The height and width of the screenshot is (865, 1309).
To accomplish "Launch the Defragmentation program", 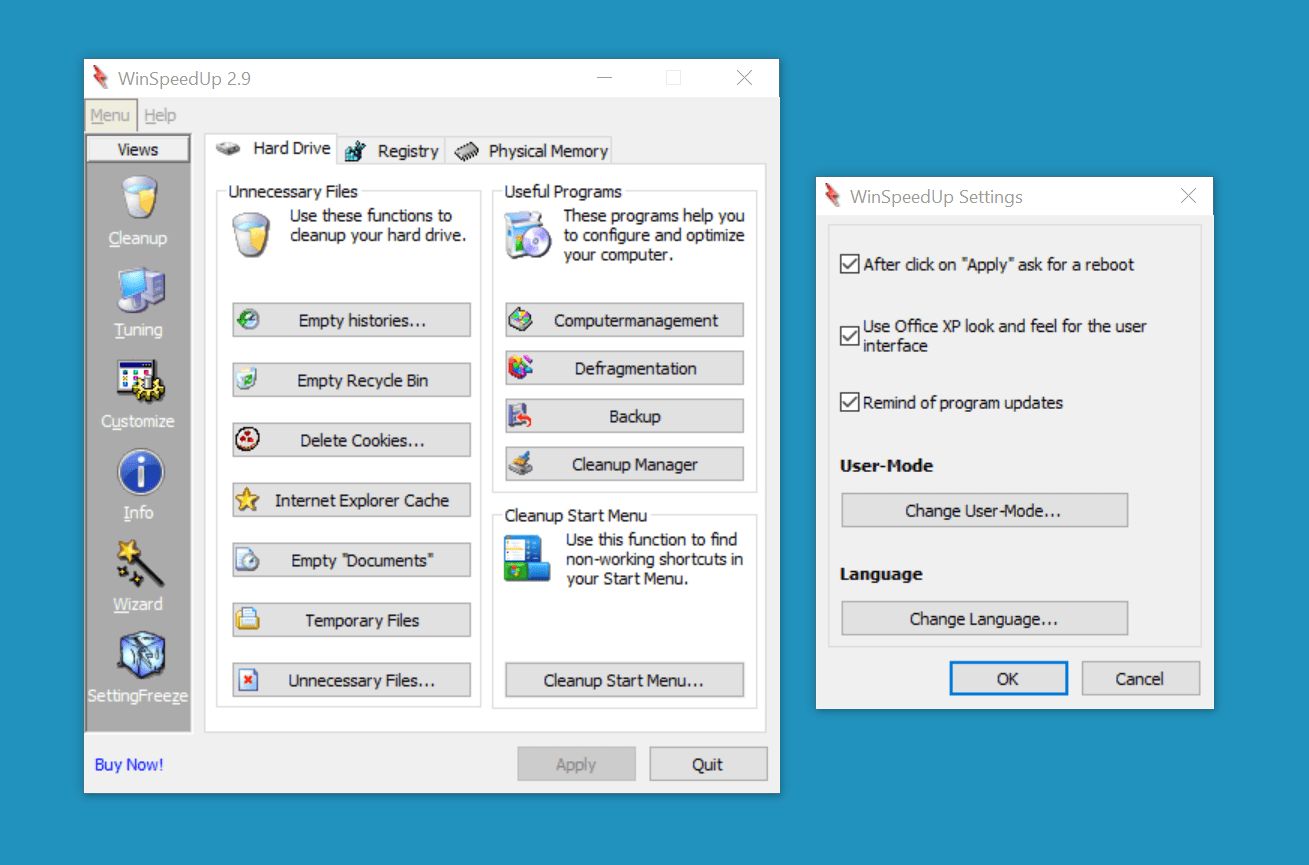I will pyautogui.click(x=625, y=368).
